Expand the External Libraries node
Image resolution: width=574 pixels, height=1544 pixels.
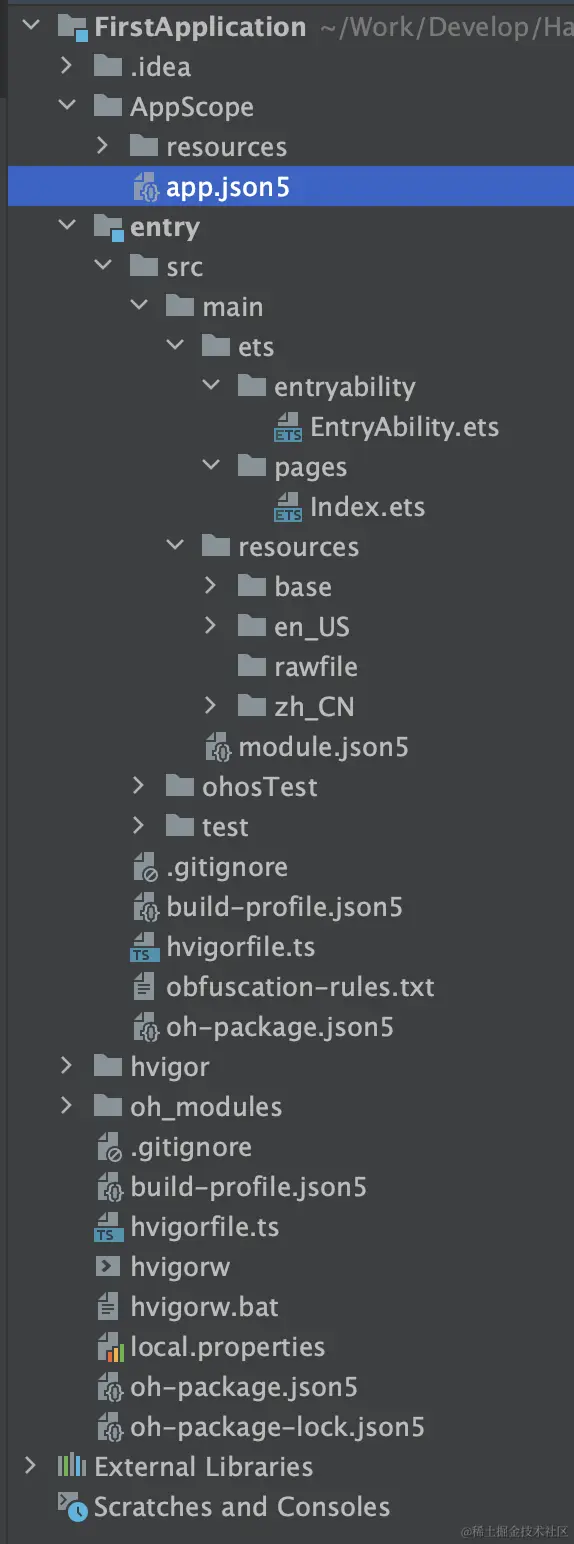point(30,1466)
